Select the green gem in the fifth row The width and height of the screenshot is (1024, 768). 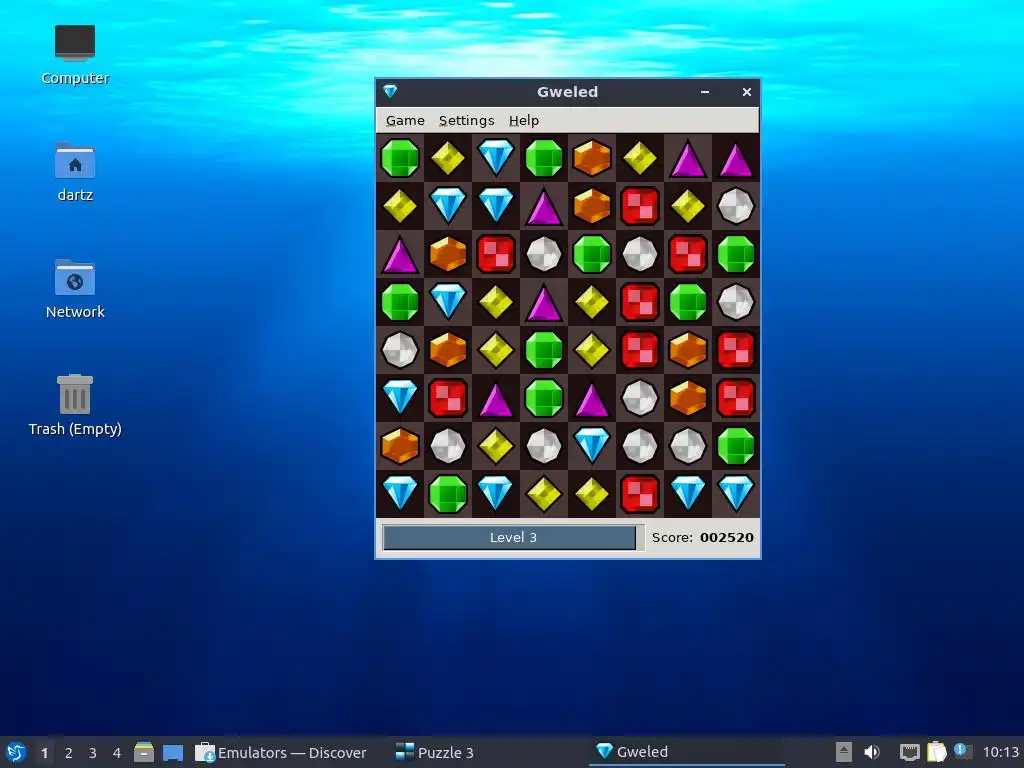(x=544, y=350)
